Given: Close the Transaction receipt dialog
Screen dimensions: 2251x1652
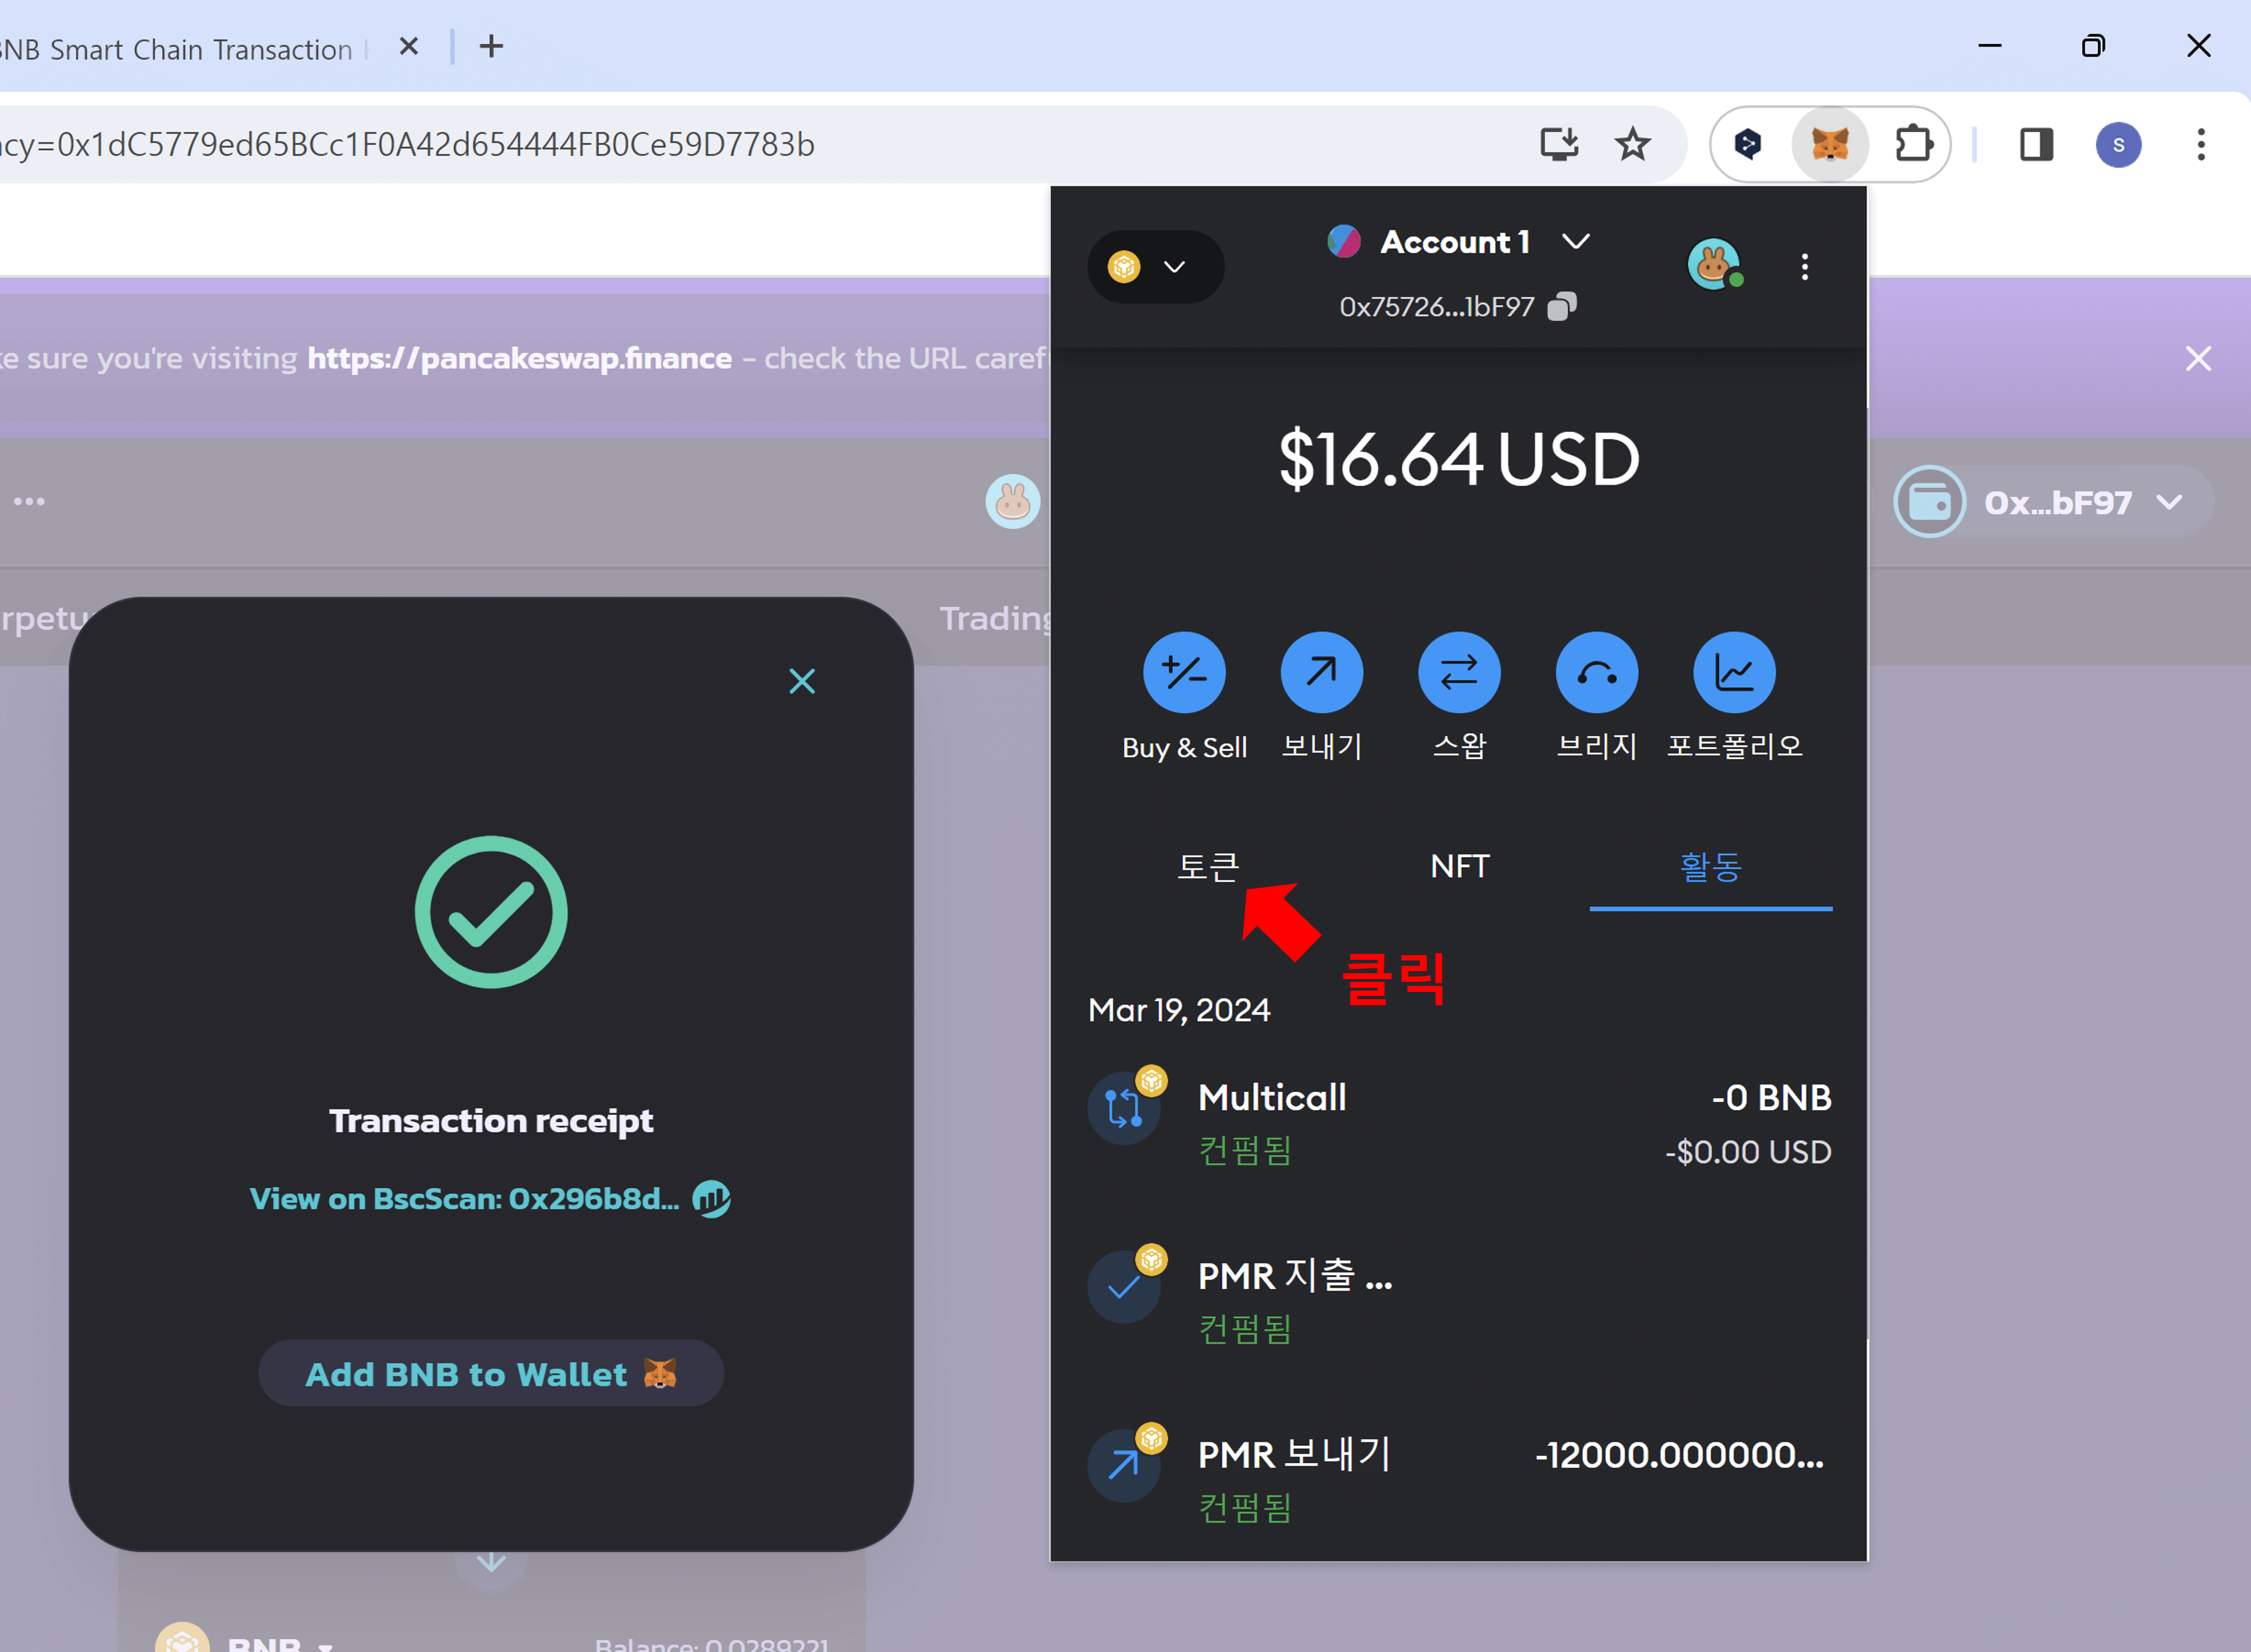Looking at the screenshot, I should point(801,681).
